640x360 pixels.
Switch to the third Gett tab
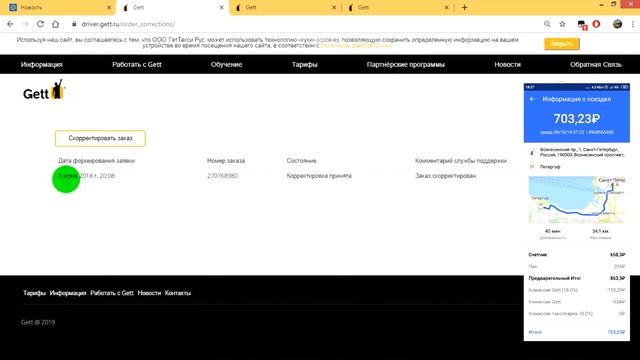286,7
